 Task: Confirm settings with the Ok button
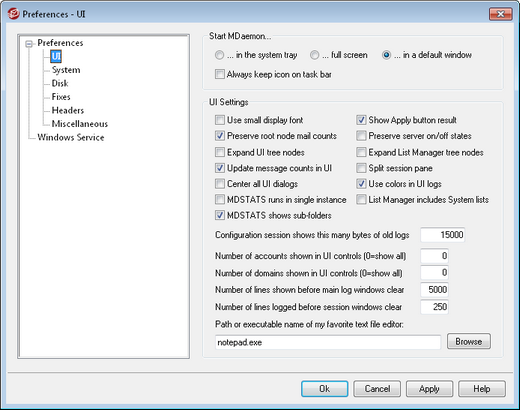324,389
